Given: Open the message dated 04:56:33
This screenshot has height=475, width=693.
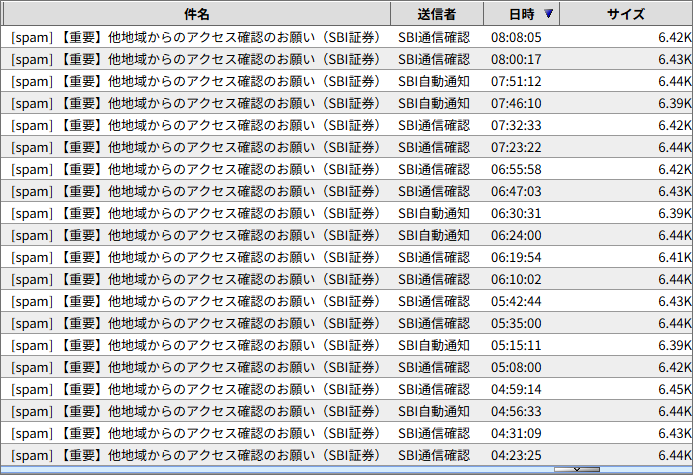Looking at the screenshot, I should [346, 411].
